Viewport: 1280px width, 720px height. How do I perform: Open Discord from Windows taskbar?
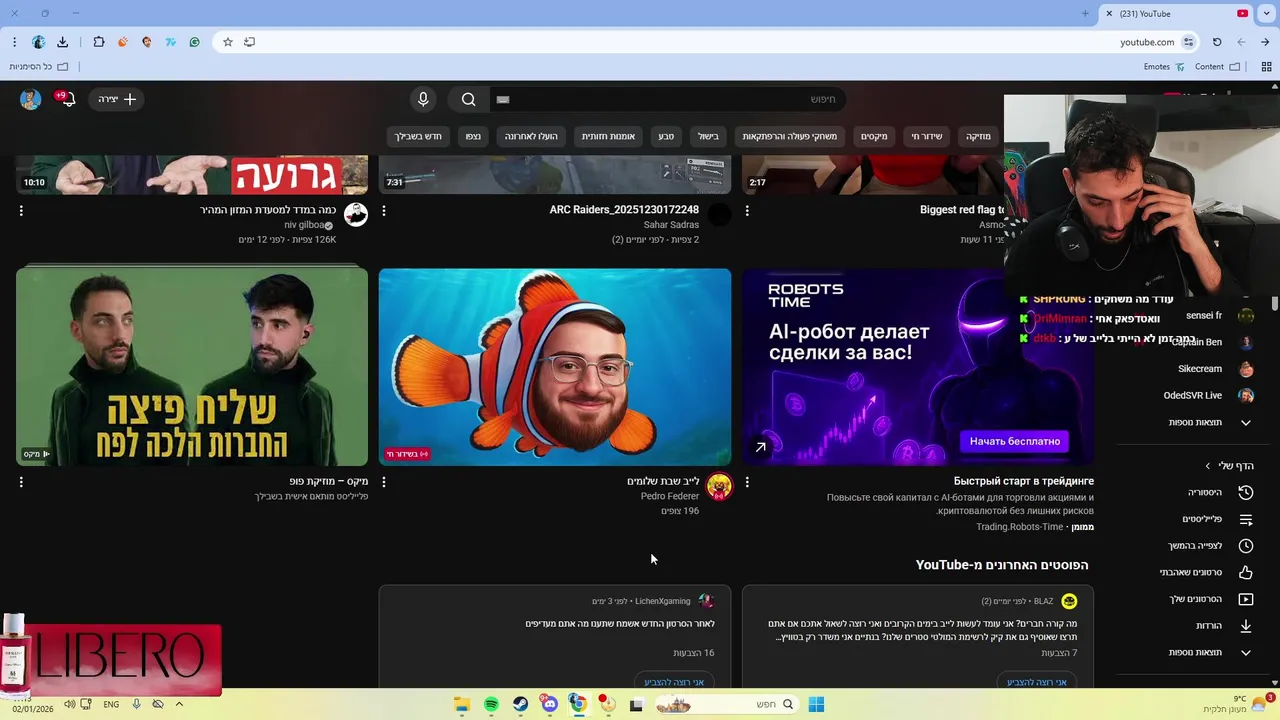pos(549,704)
